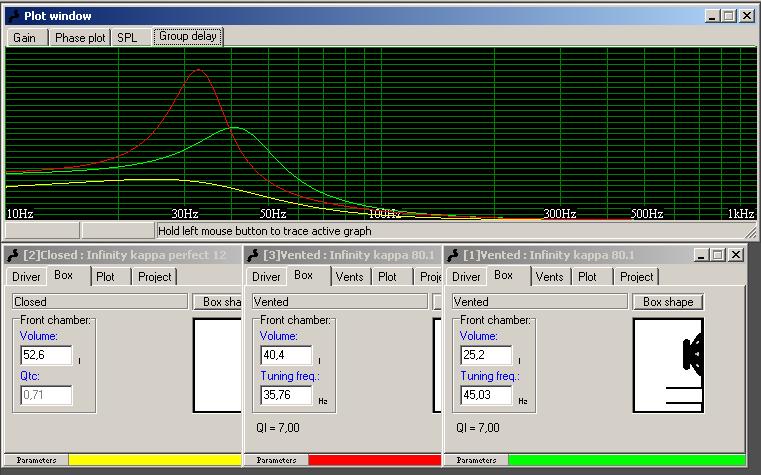Viewport: 761px width, 475px height.
Task: Click the speaker icon of [1]Vented window
Action: coord(453,255)
